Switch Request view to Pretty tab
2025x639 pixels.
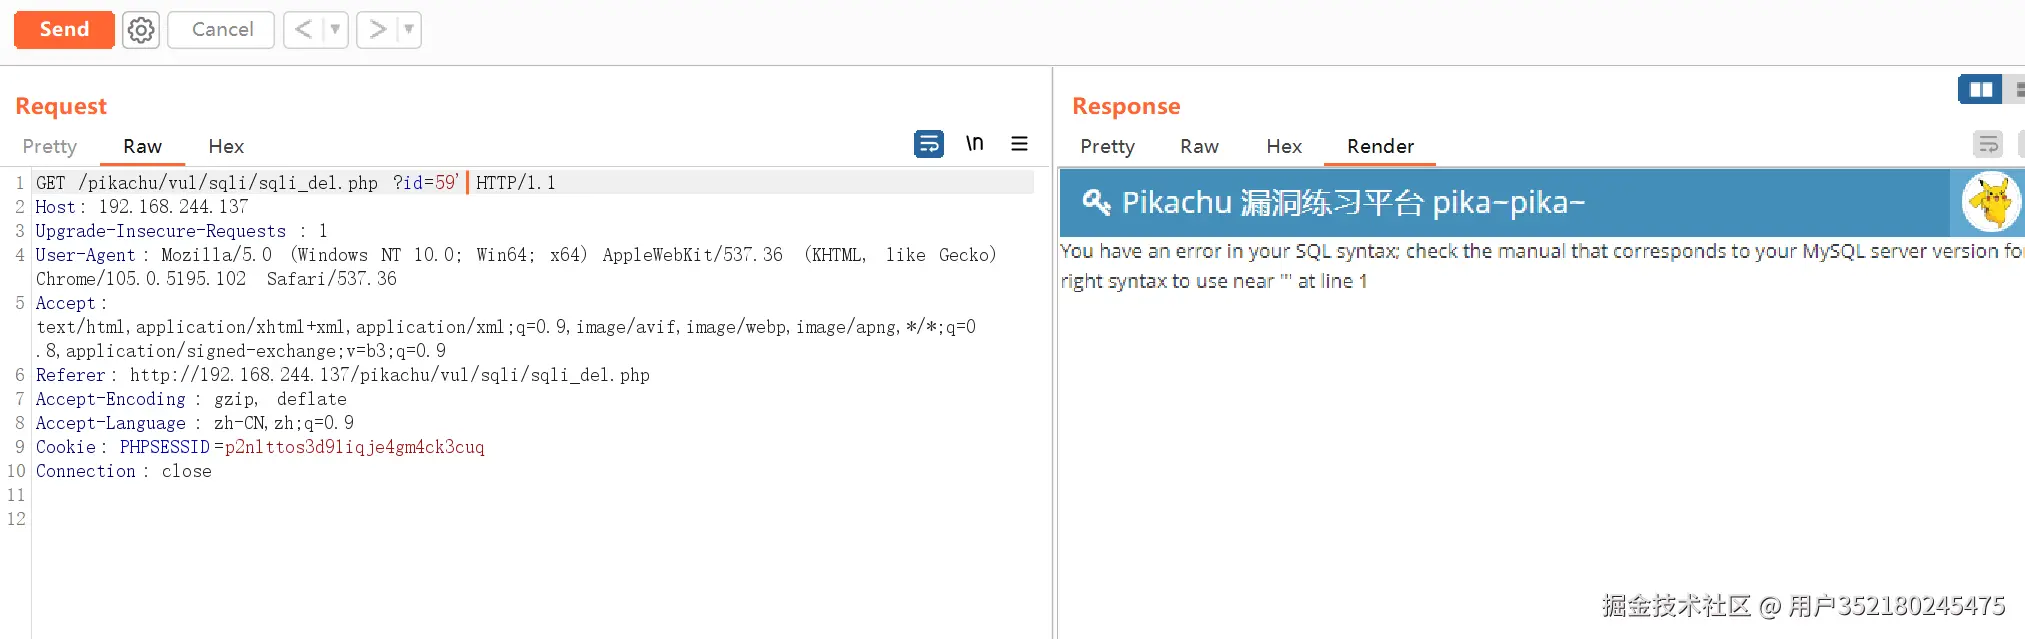coord(50,146)
